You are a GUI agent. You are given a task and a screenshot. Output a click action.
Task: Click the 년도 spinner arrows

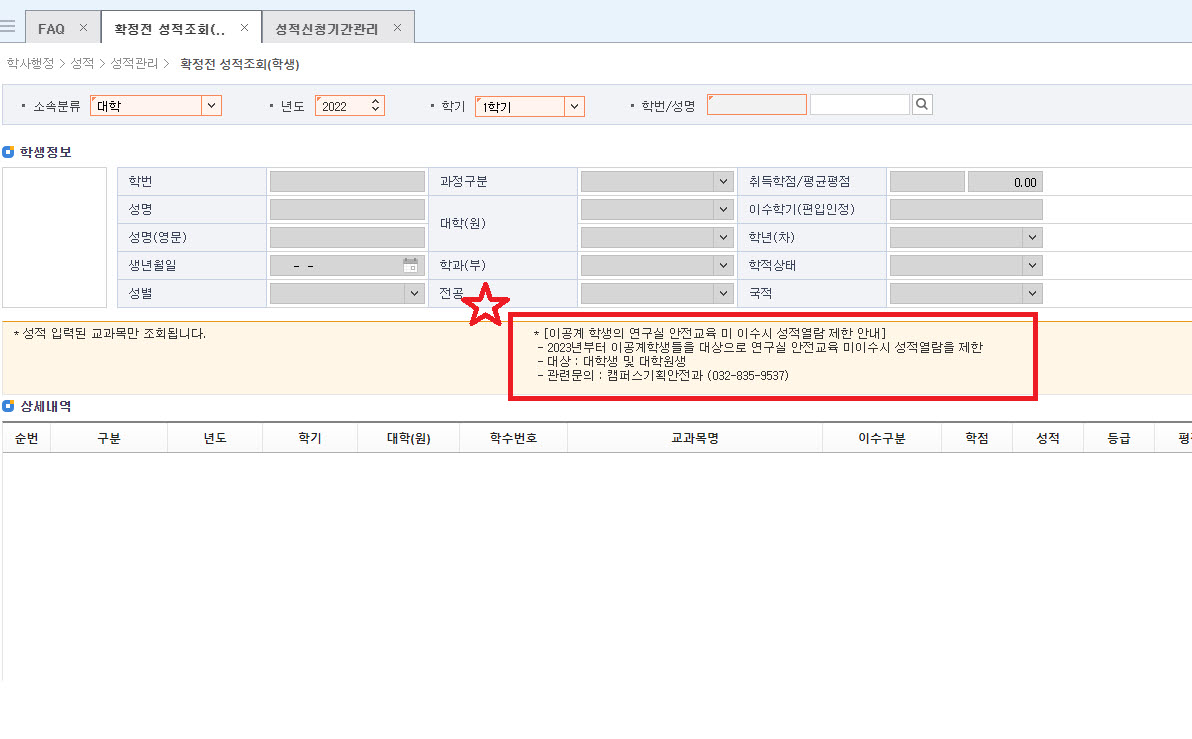[x=375, y=106]
